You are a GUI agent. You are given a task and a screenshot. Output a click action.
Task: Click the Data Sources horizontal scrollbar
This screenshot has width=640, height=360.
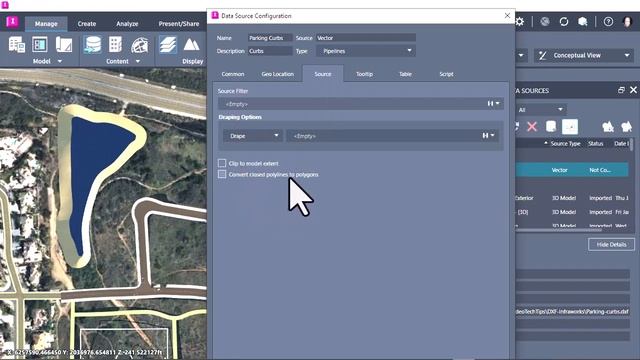pyautogui.click(x=559, y=230)
